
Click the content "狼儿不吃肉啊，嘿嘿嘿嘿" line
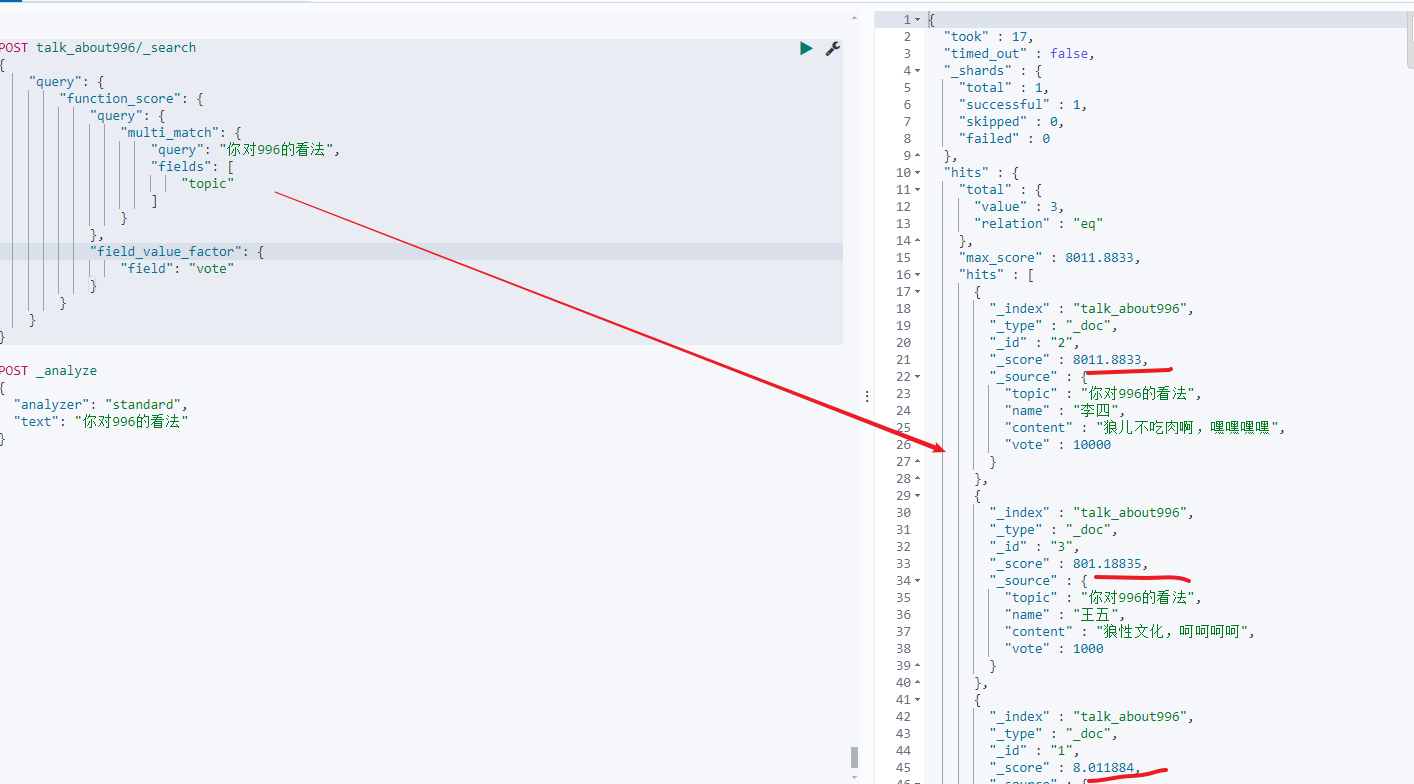click(1145, 428)
